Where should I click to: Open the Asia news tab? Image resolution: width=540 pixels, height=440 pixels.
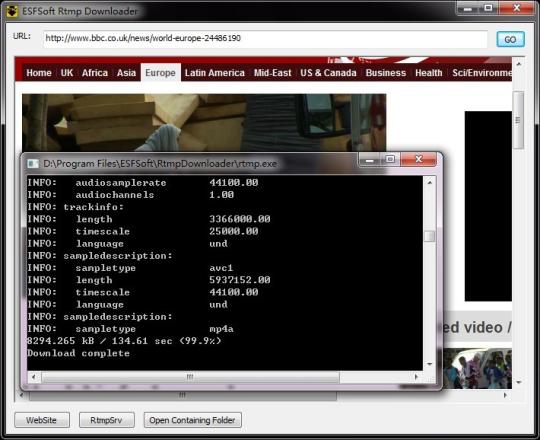[126, 73]
